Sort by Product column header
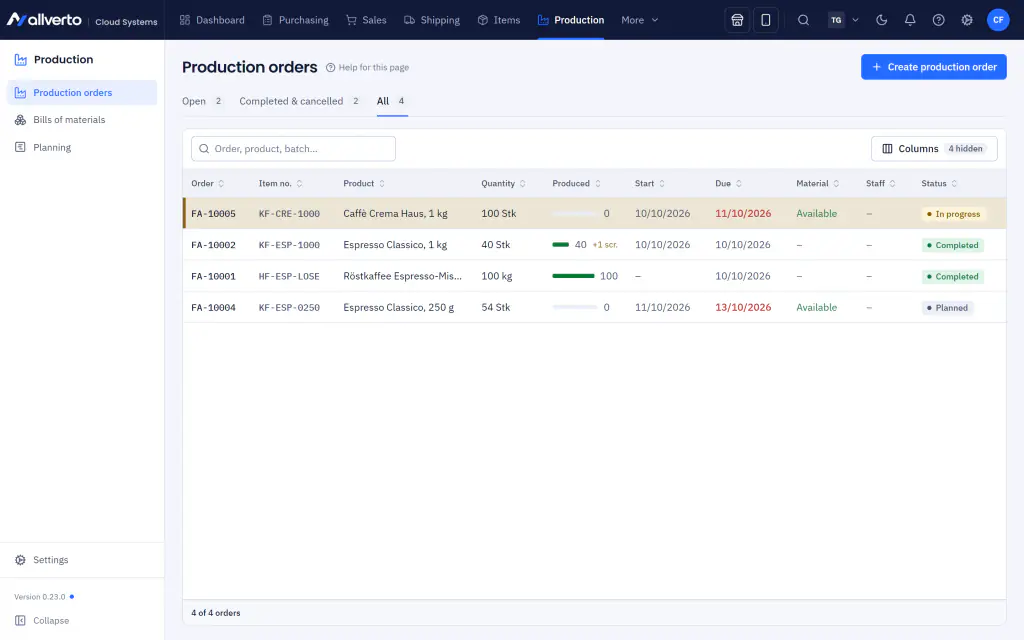This screenshot has height=640, width=1024. (364, 184)
